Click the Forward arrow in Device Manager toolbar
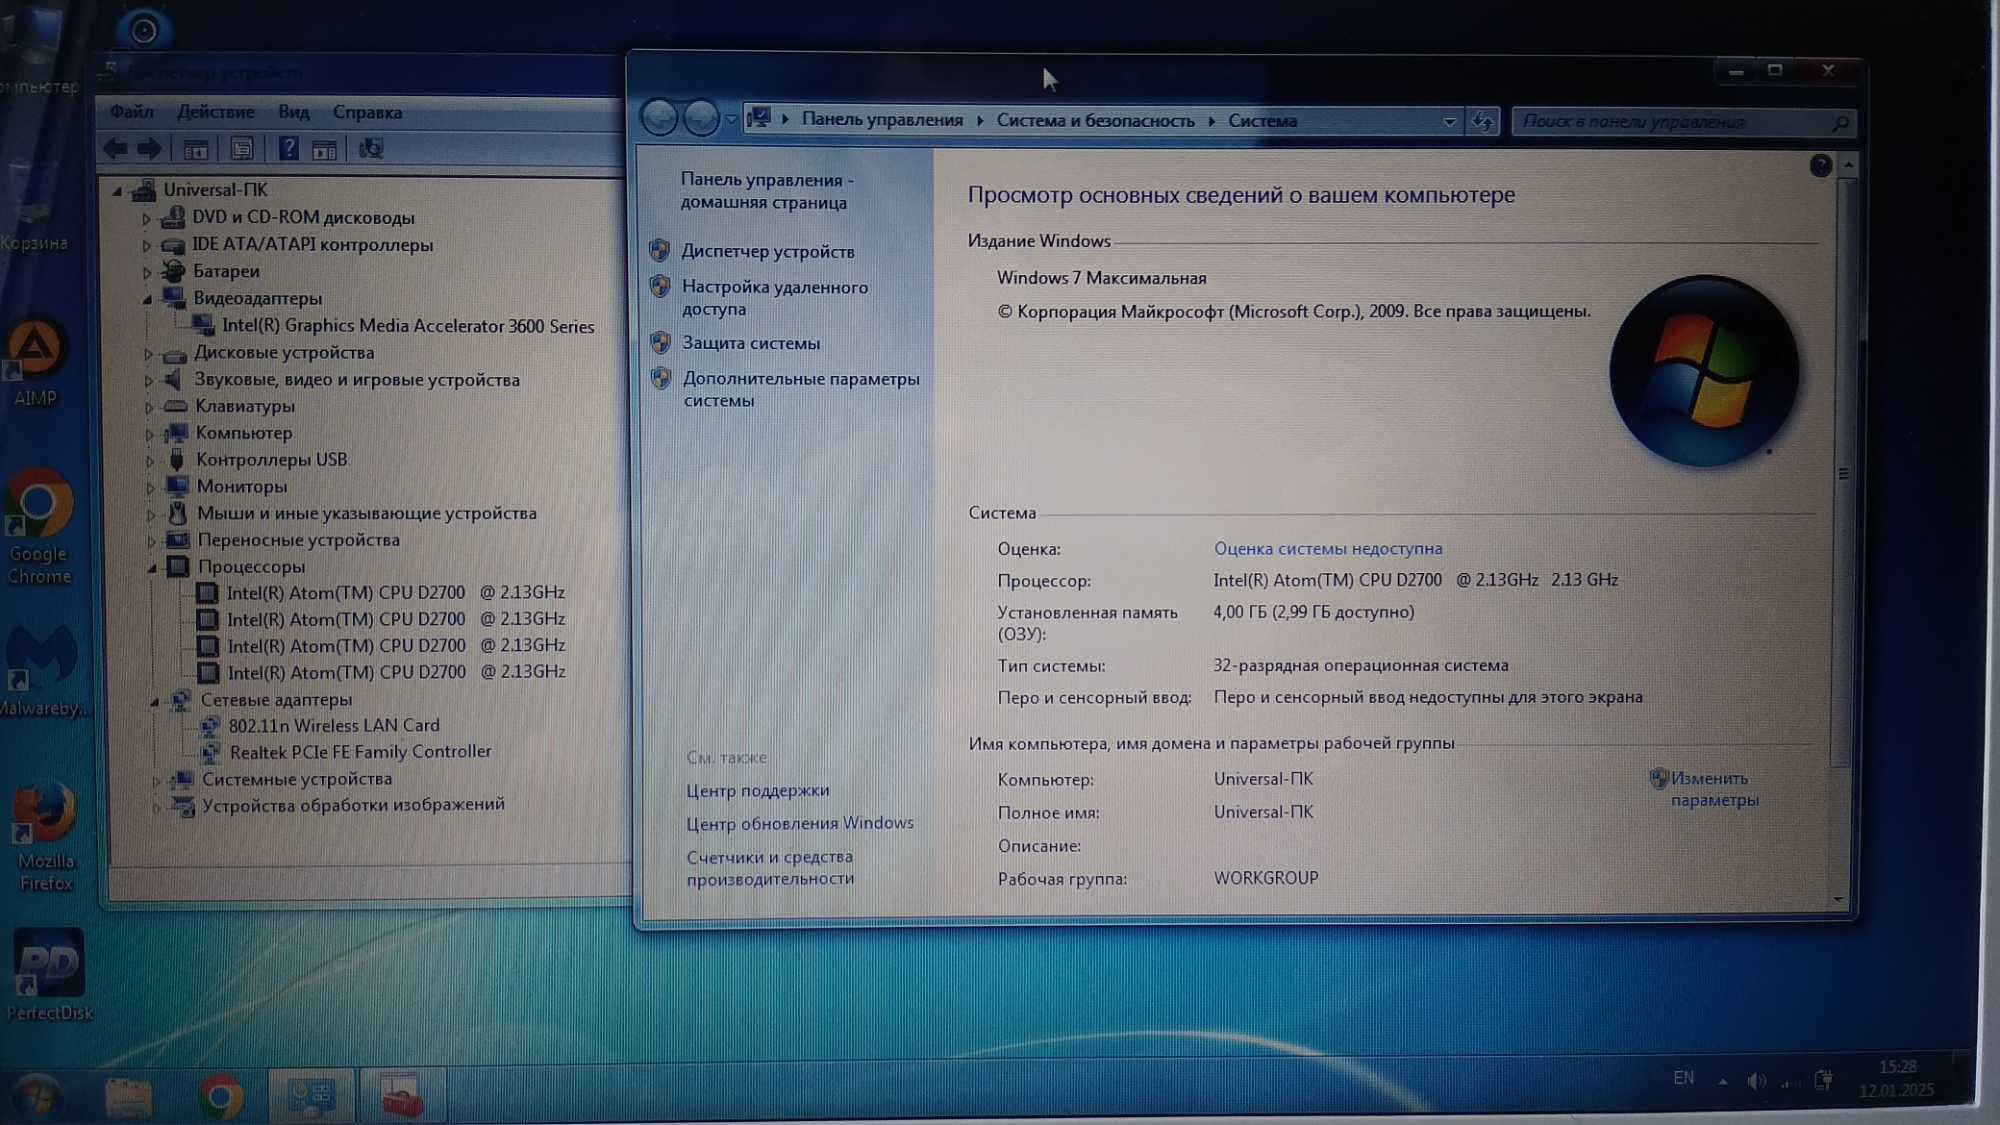Viewport: 2000px width, 1125px height. tap(150, 149)
